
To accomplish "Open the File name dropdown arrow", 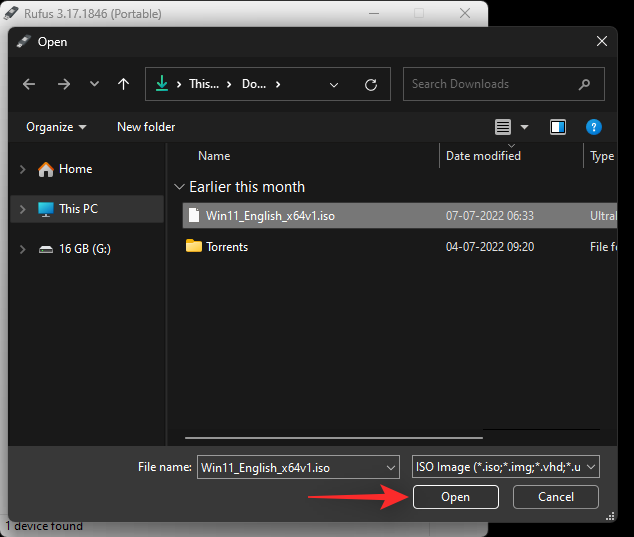I will pyautogui.click(x=391, y=468).
